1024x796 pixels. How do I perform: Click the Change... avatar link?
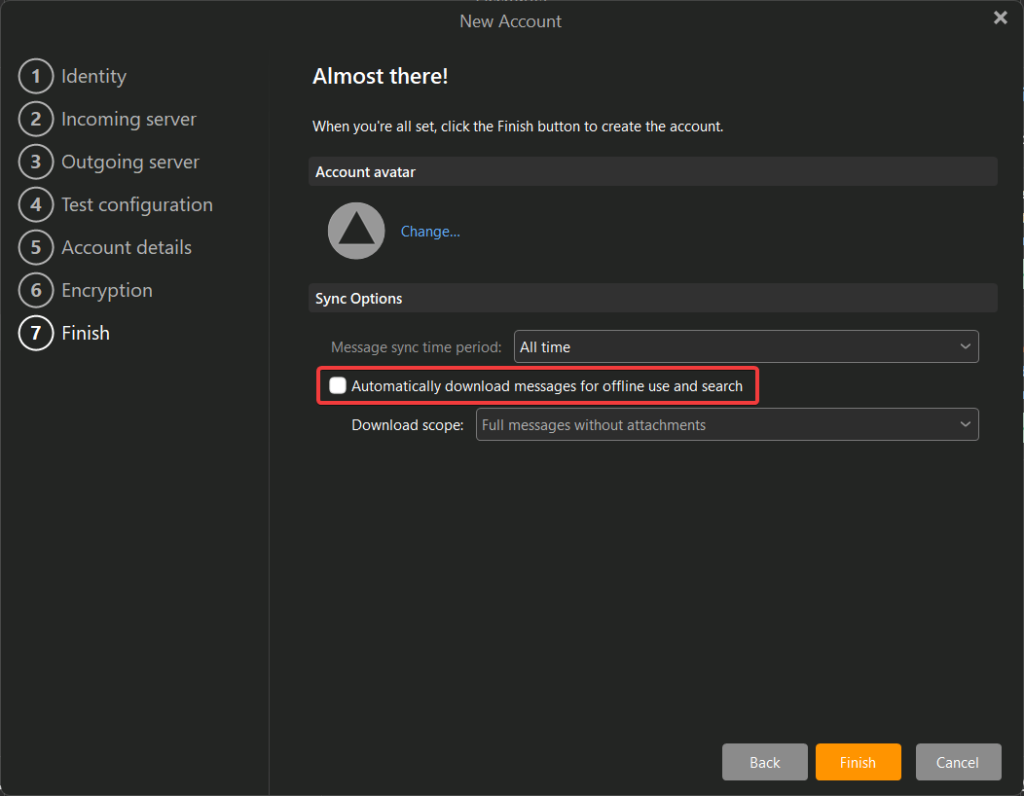point(430,231)
